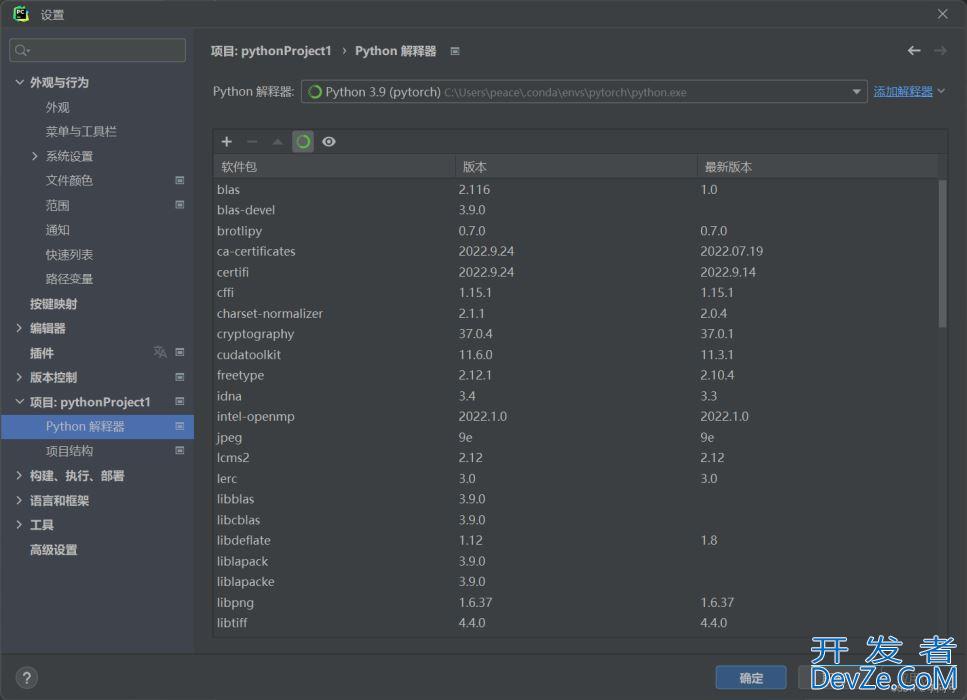Image resolution: width=967 pixels, height=700 pixels.
Task: Open the 外观 settings page
Action: tap(57, 107)
